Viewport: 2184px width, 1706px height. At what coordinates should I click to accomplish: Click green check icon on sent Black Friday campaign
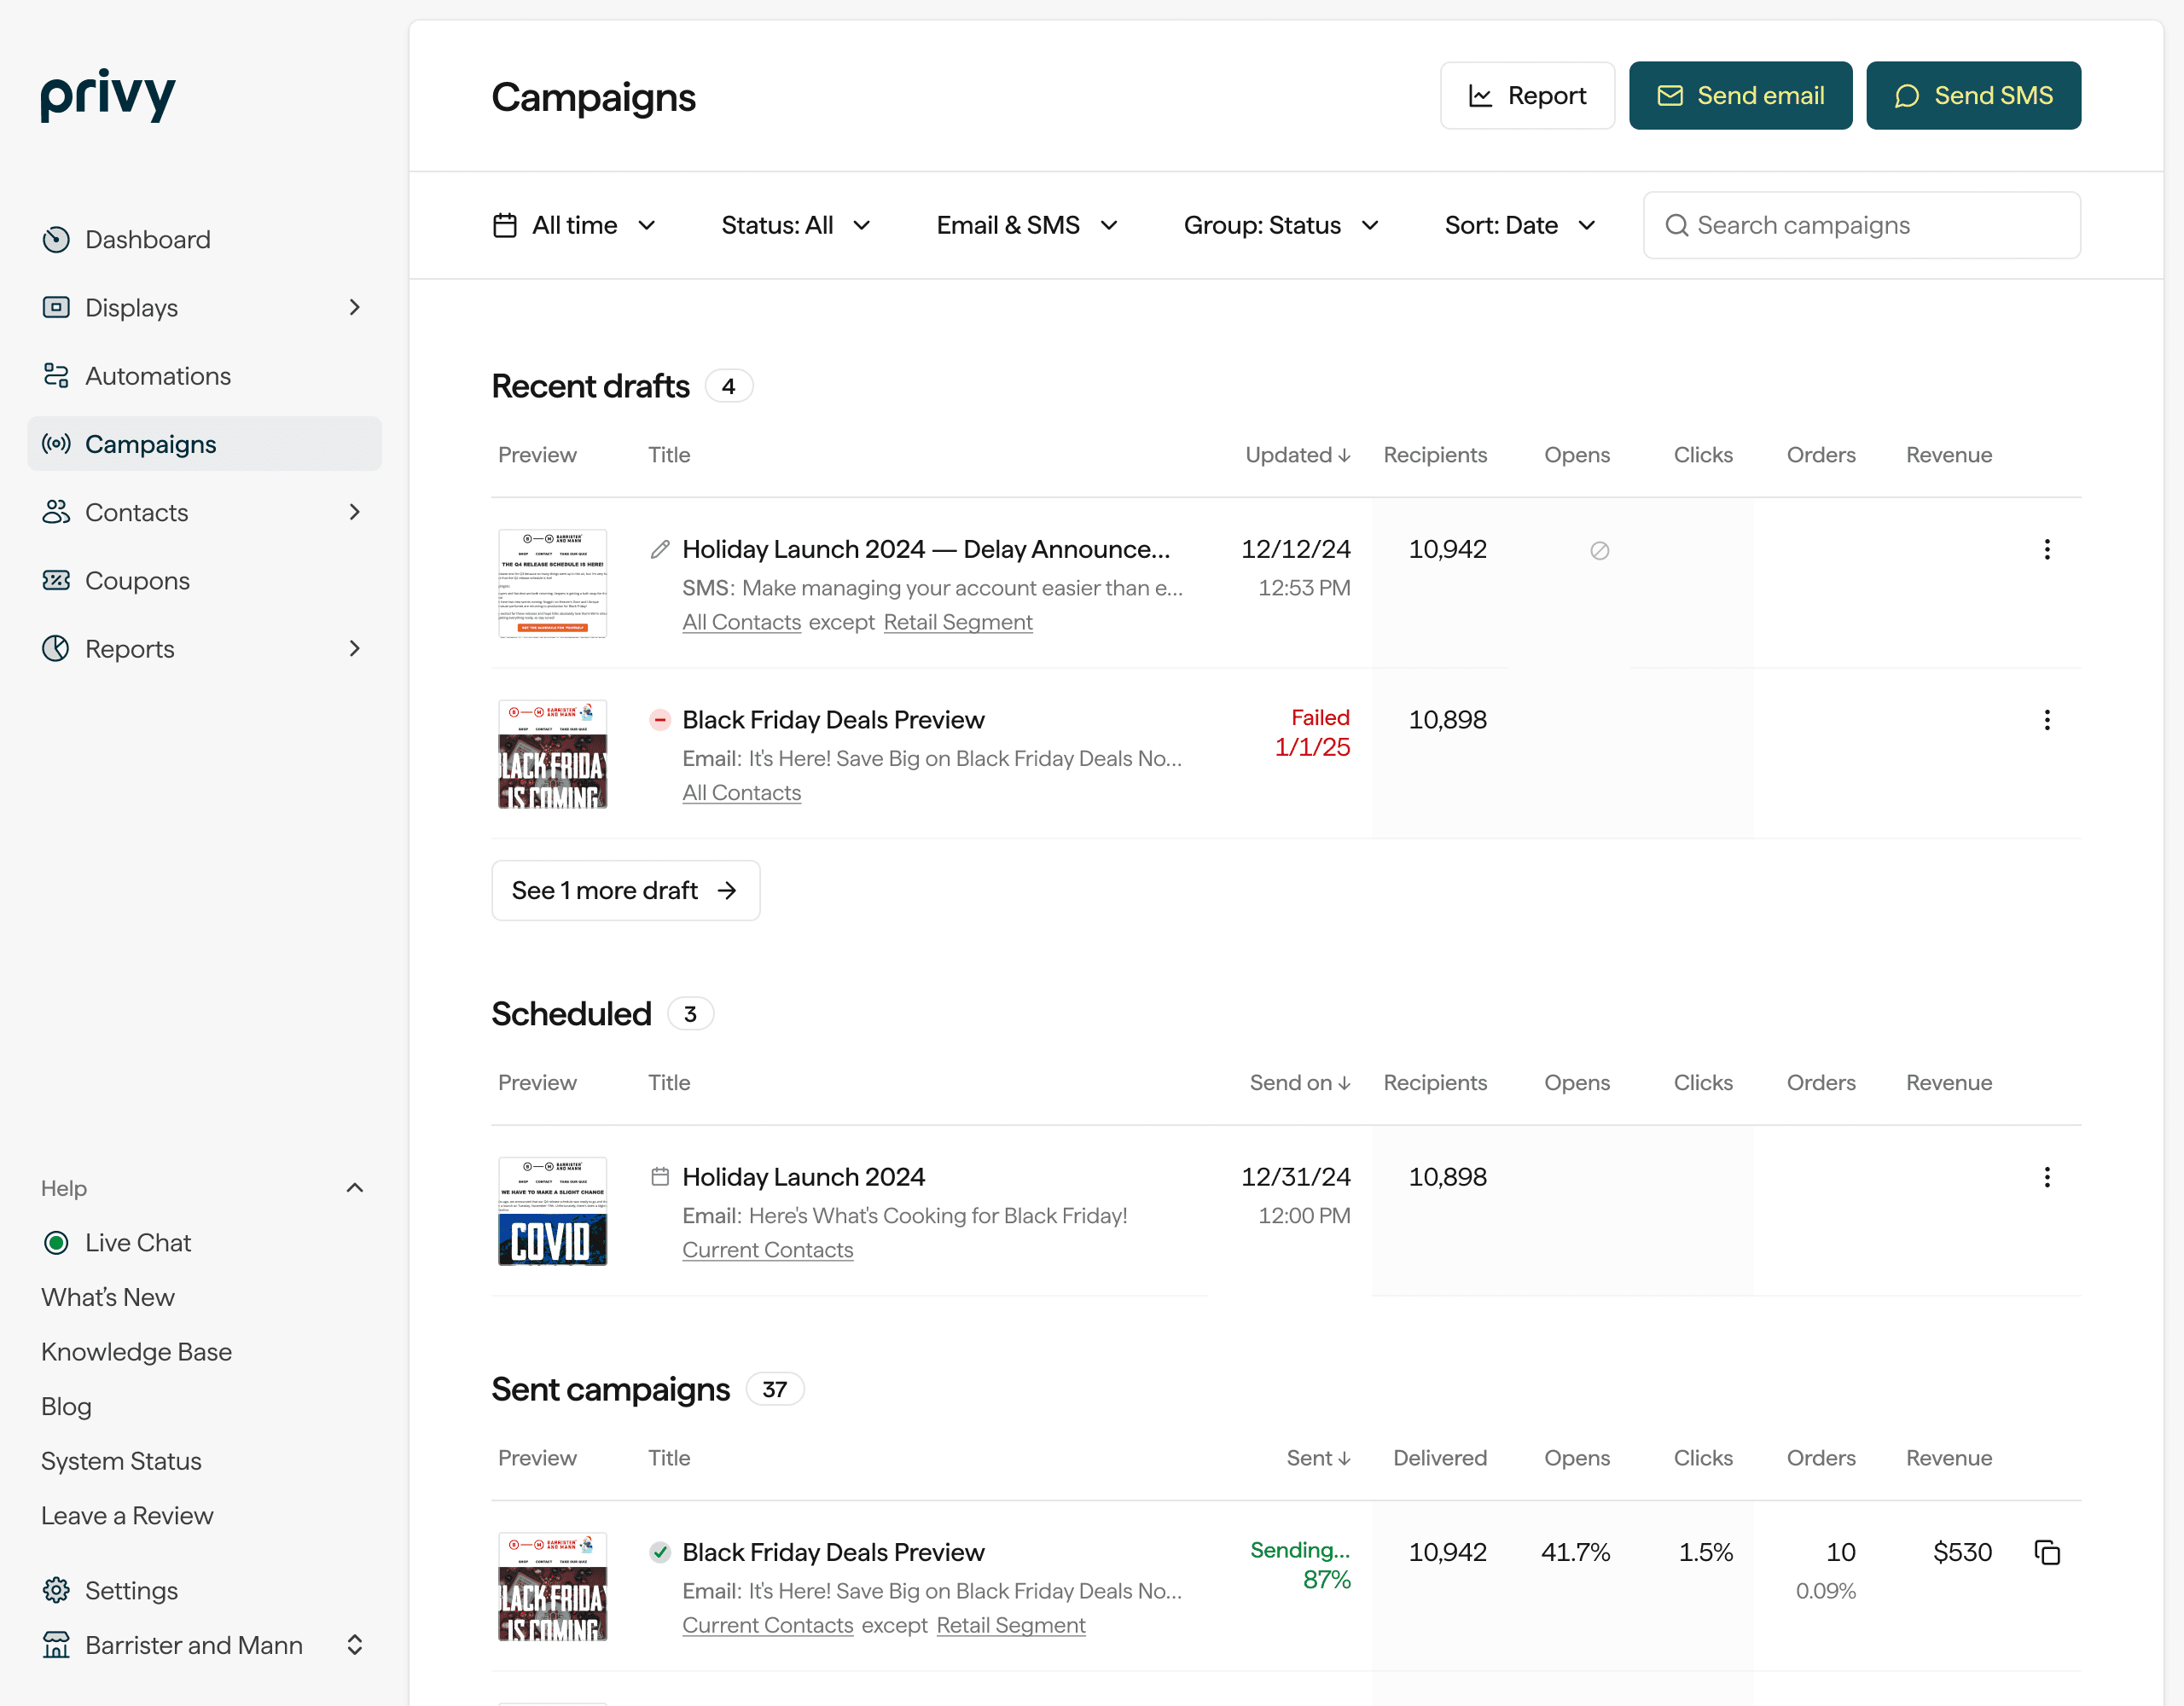(x=659, y=1552)
